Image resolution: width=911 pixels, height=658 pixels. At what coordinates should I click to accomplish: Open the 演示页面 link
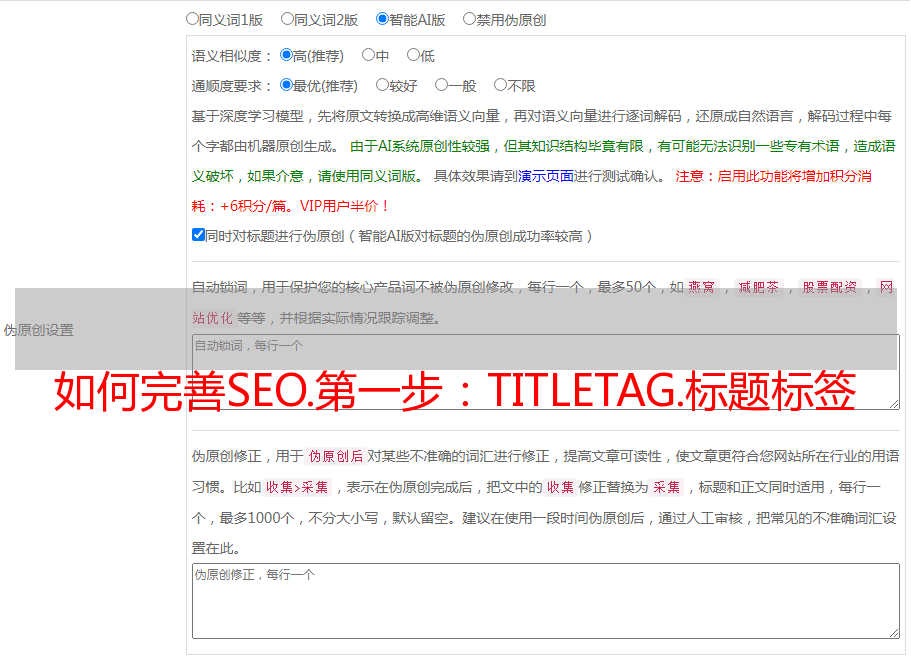546,176
